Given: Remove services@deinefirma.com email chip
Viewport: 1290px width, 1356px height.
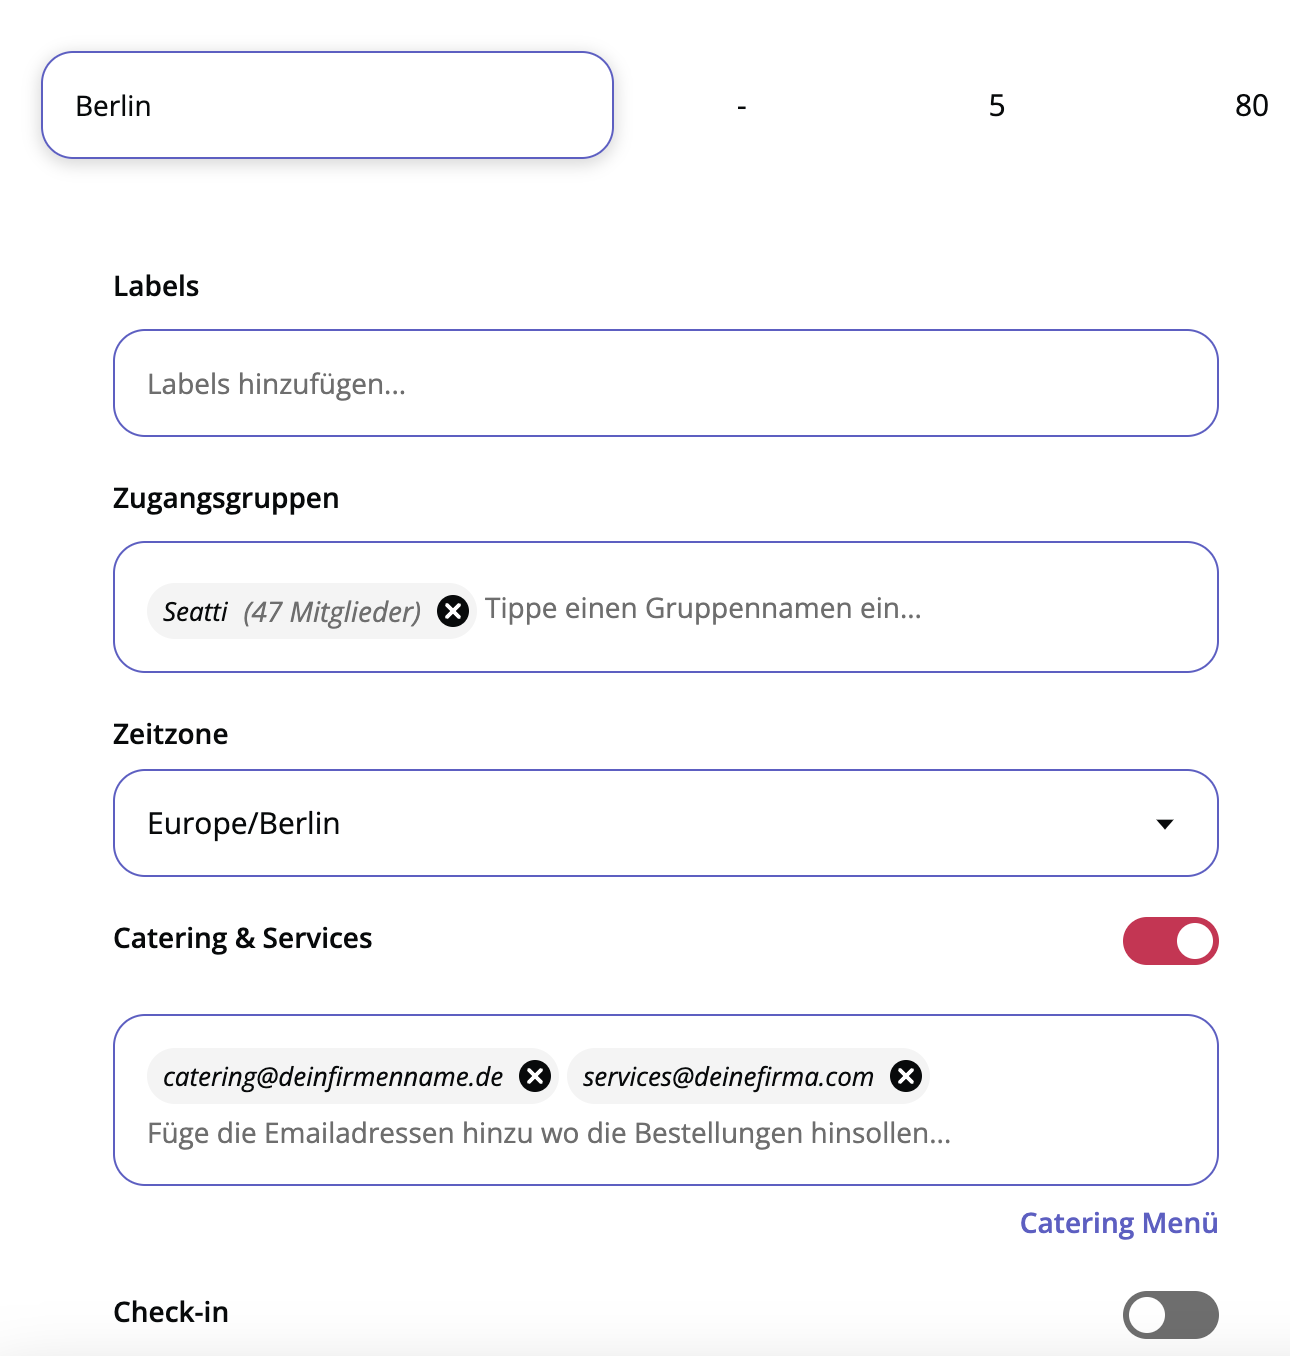Looking at the screenshot, I should click(906, 1076).
